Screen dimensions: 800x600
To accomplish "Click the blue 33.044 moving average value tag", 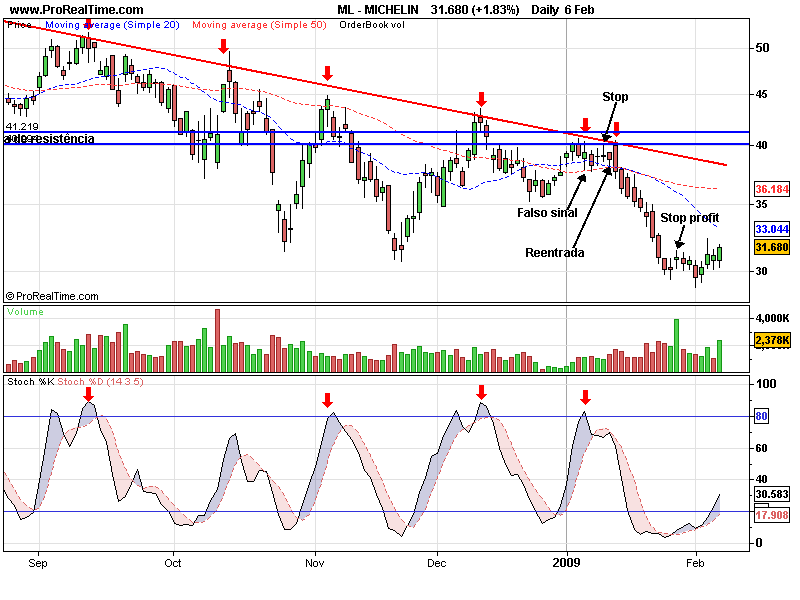I will click(772, 229).
